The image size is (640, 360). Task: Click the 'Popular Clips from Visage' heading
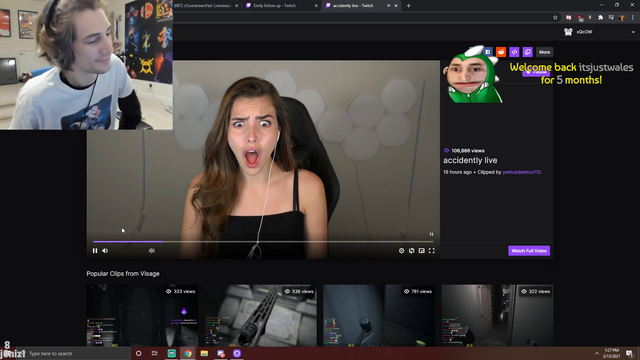pyautogui.click(x=123, y=273)
